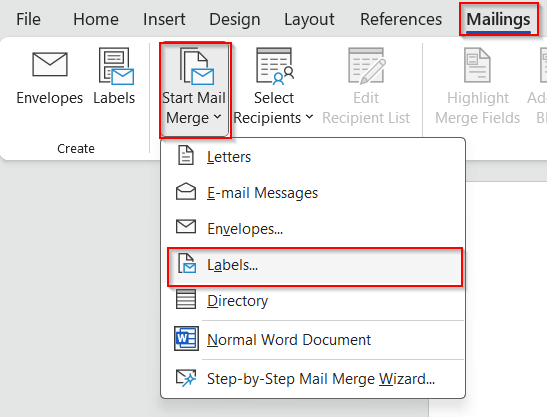
Task: Click the Mailings tab
Action: click(499, 19)
